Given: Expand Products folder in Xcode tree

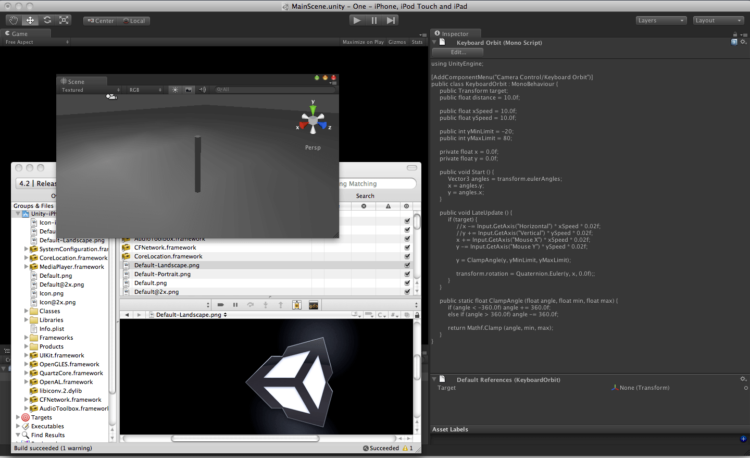Looking at the screenshot, I should coord(26,346).
